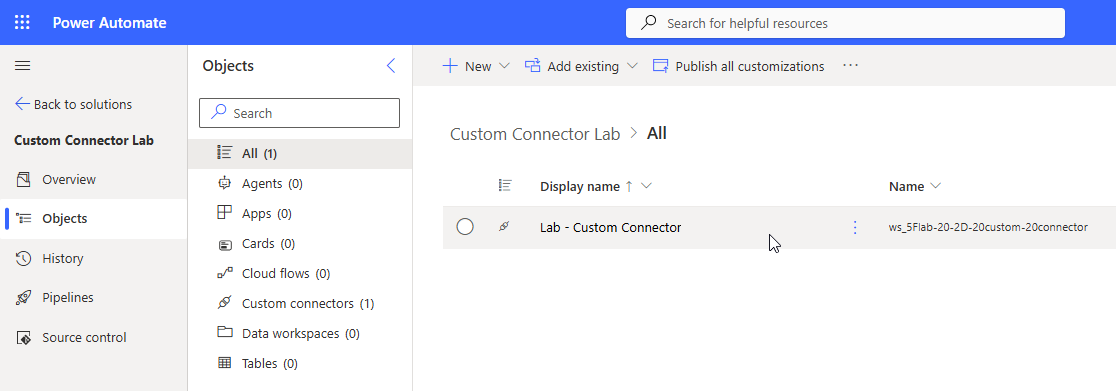Collapse the Objects panel with chevron

[x=391, y=66]
